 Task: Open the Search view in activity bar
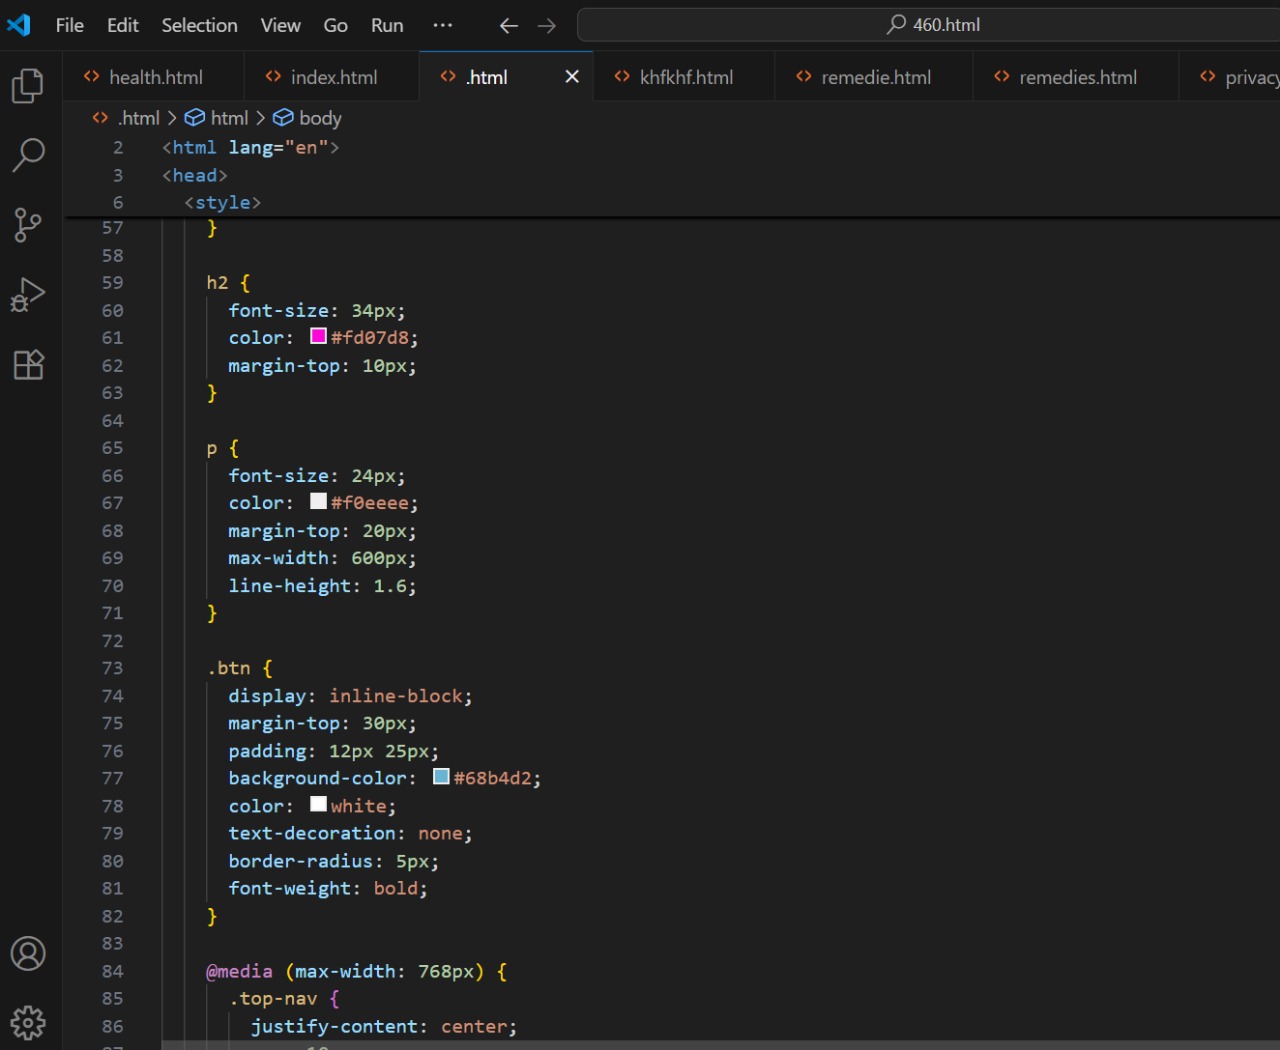28,155
